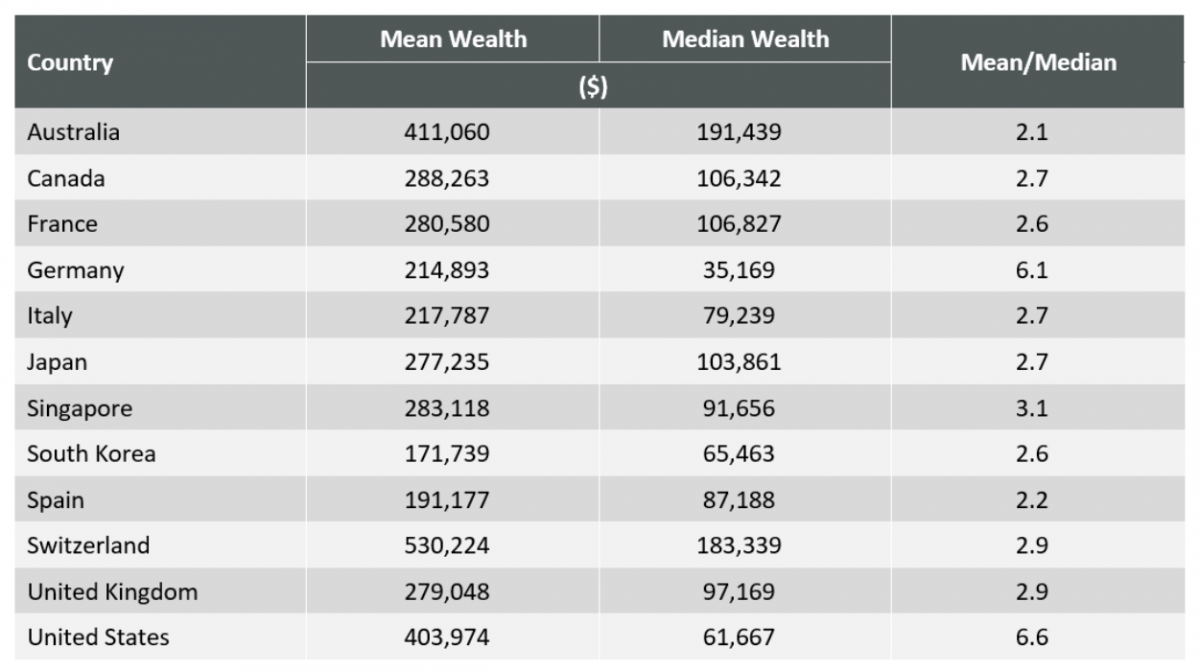Select the Australia country cell
The height and width of the screenshot is (671, 1200).
click(73, 132)
